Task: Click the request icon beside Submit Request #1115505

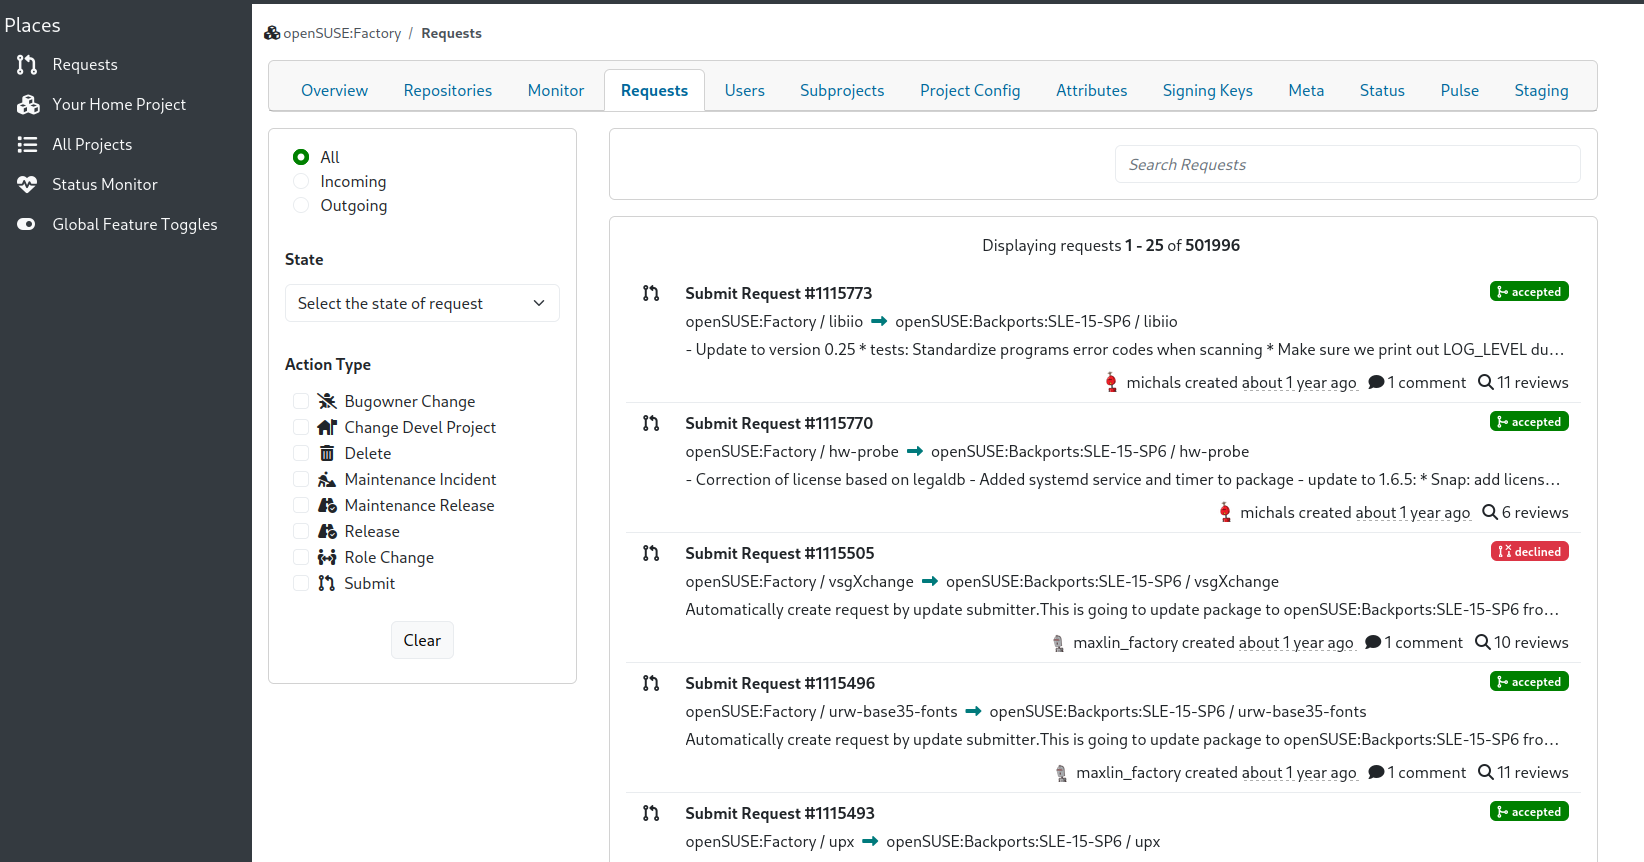Action: click(x=651, y=553)
